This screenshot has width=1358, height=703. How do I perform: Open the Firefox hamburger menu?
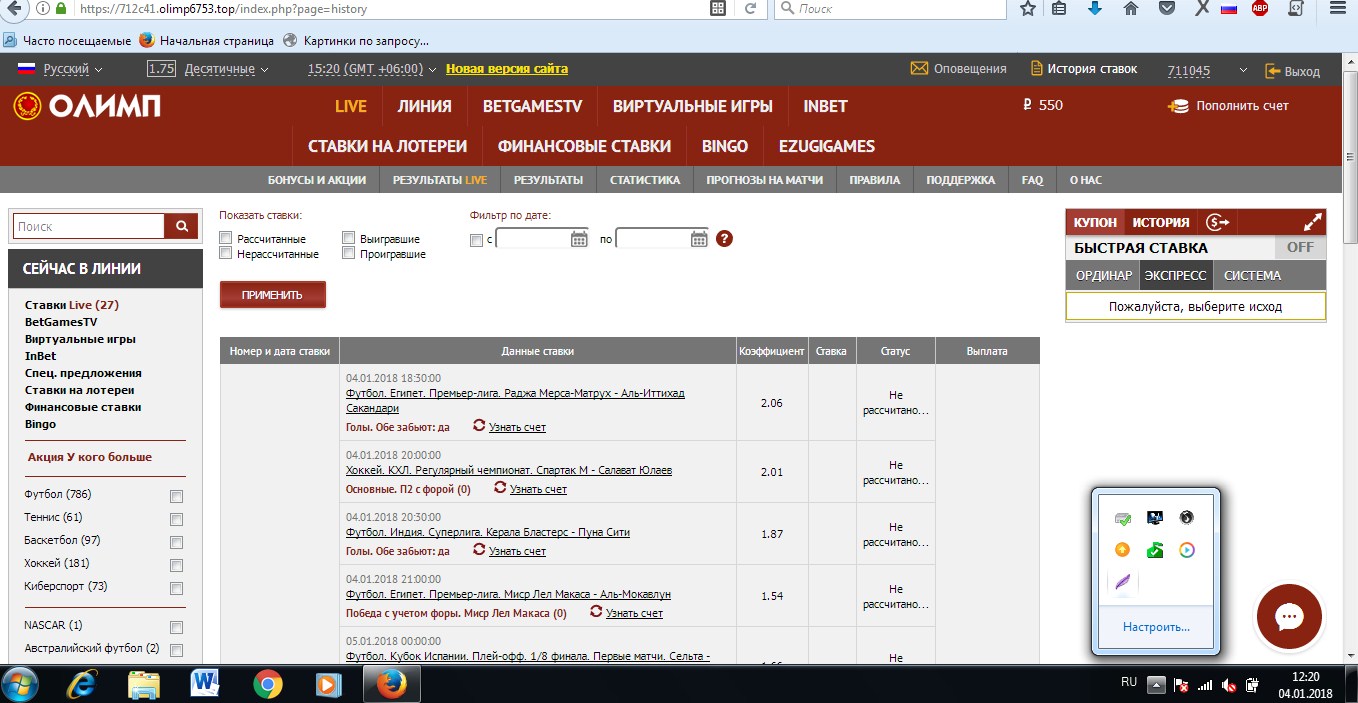coord(1337,7)
